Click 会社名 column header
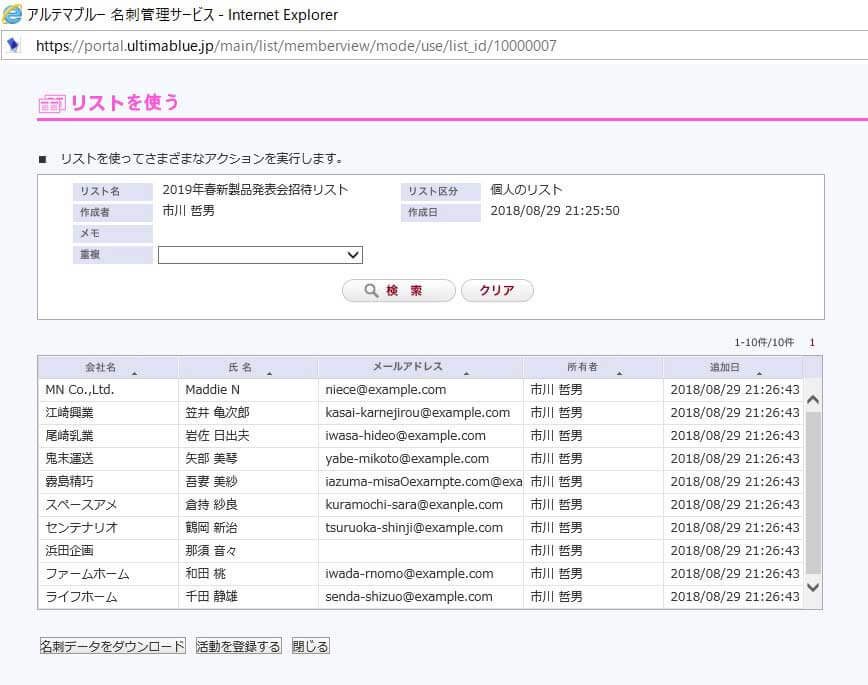The image size is (868, 685). (x=108, y=367)
